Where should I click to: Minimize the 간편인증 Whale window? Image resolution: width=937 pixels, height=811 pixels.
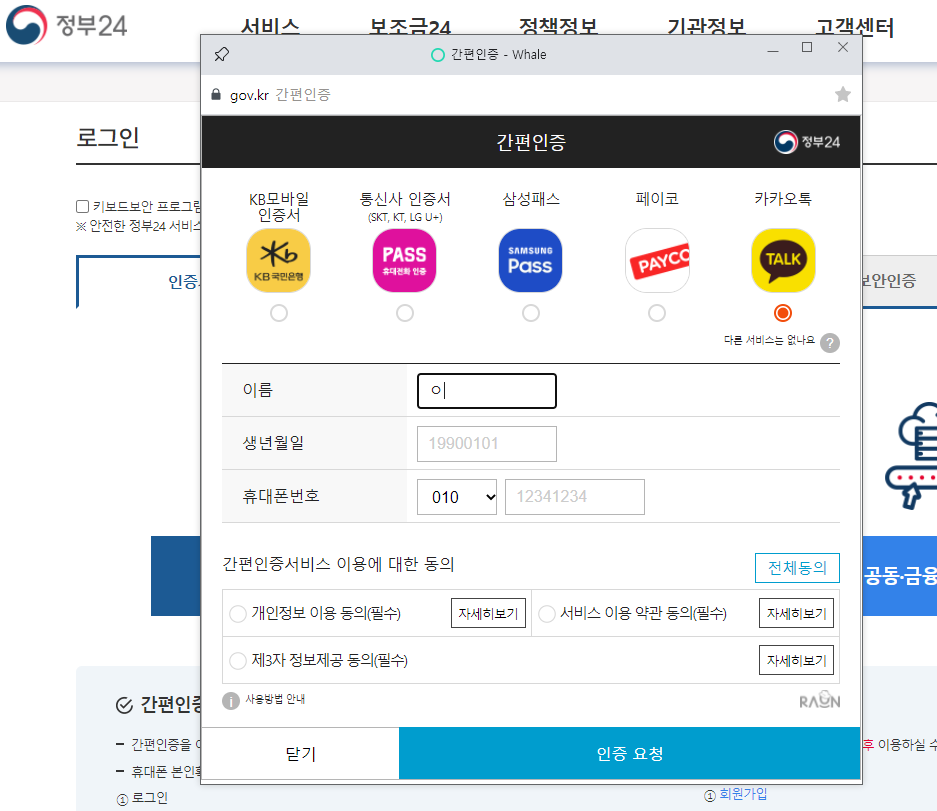[x=773, y=51]
